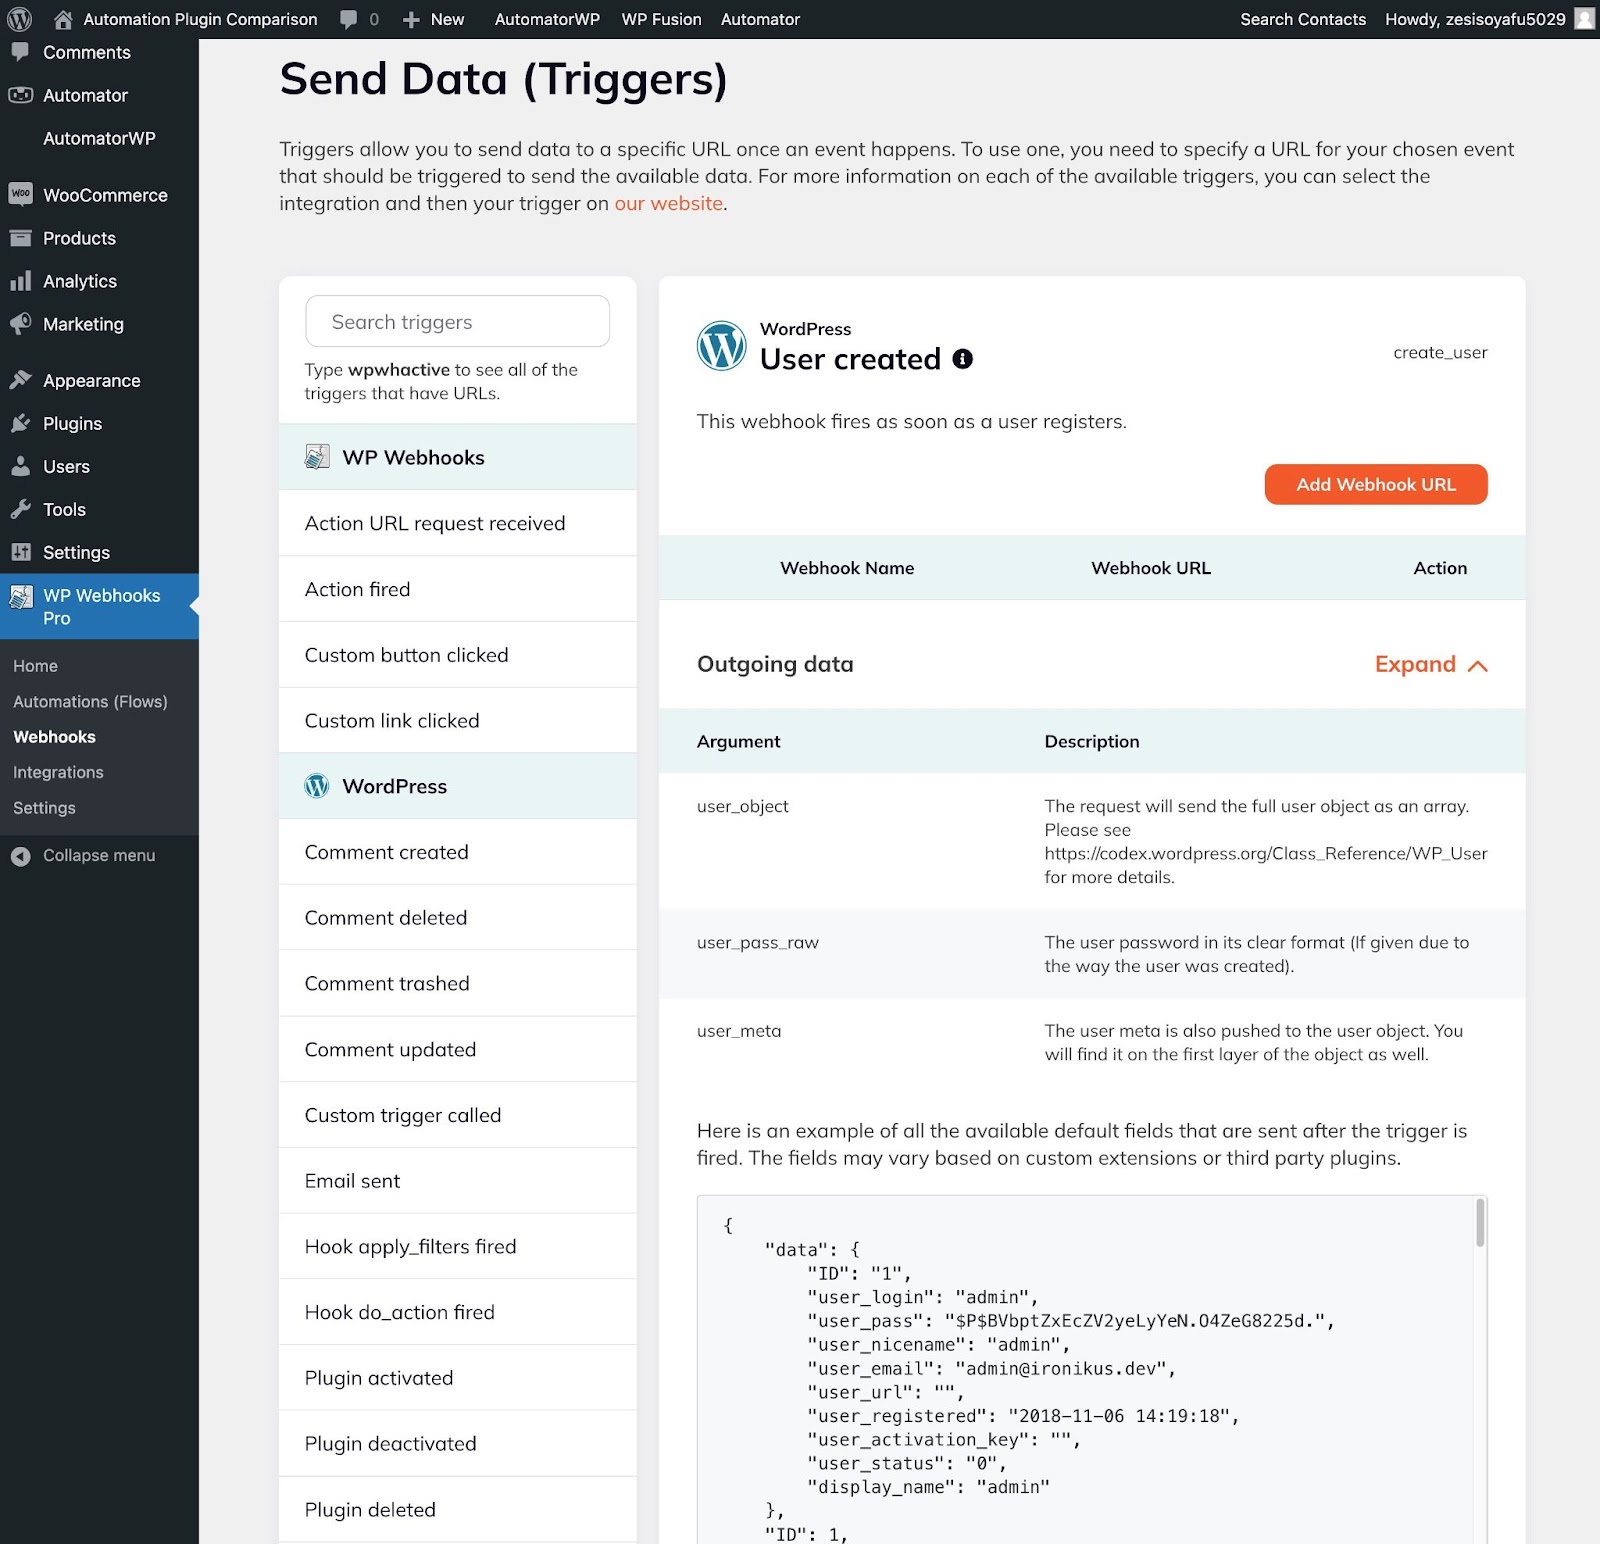Click New in the admin bar

[x=447, y=19]
